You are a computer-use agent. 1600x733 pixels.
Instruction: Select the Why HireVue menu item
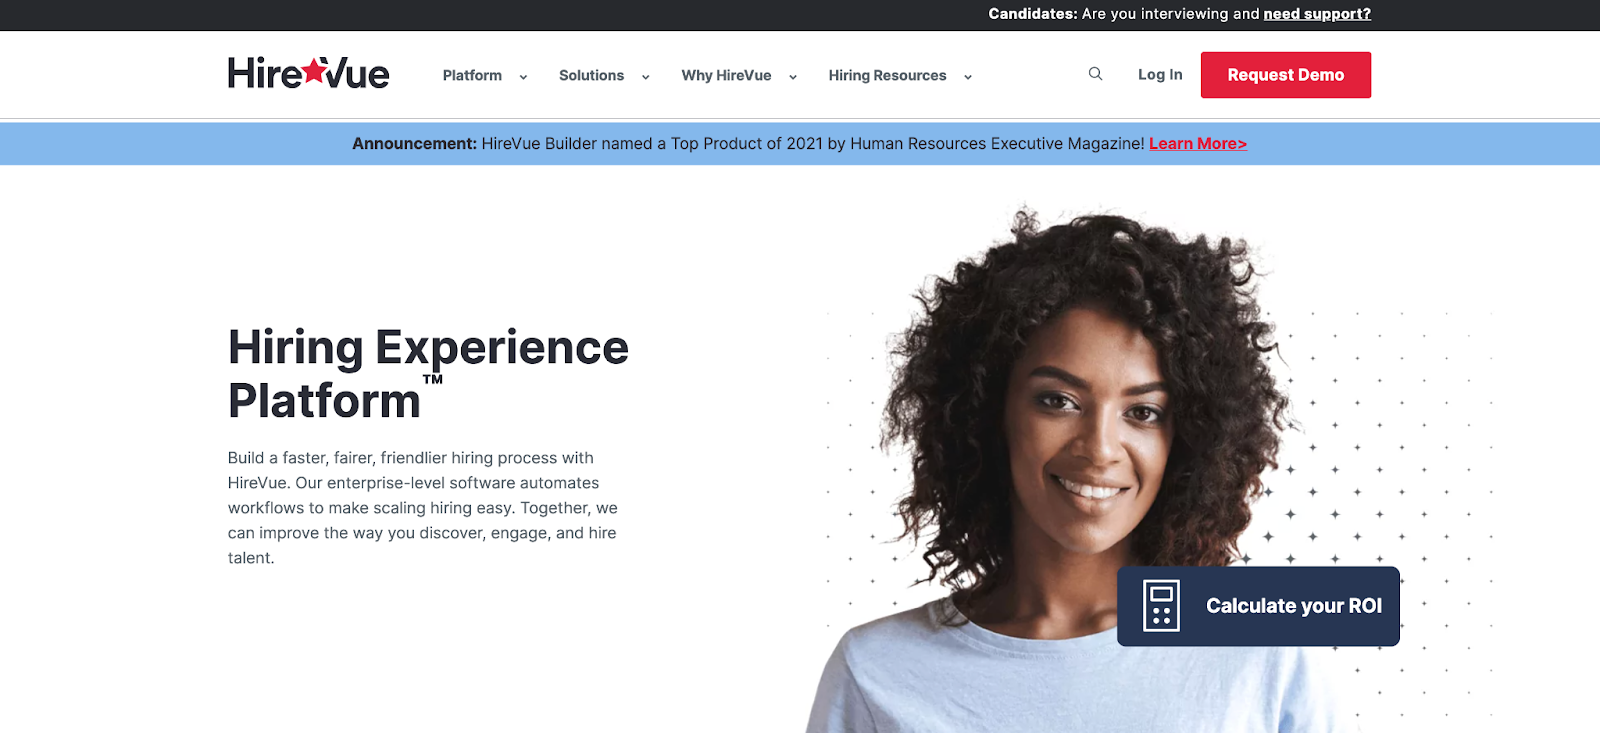click(x=726, y=75)
